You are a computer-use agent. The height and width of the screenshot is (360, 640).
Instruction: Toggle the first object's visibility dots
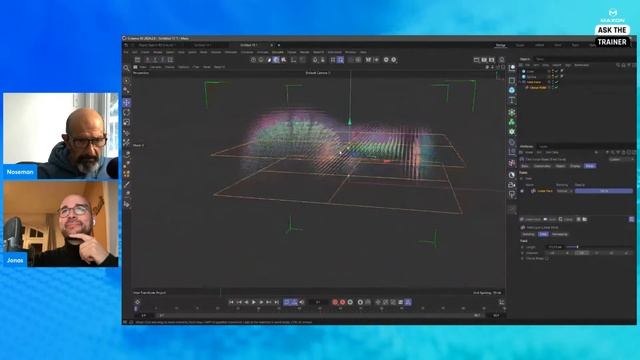(x=553, y=71)
